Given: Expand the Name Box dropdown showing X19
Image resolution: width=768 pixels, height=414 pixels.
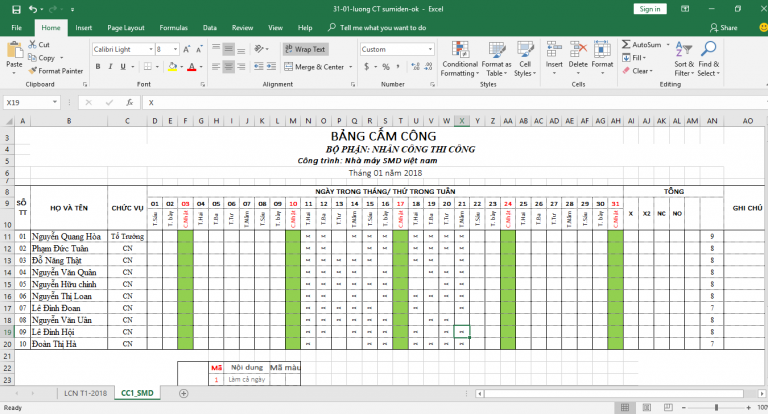Looking at the screenshot, I should (55, 102).
